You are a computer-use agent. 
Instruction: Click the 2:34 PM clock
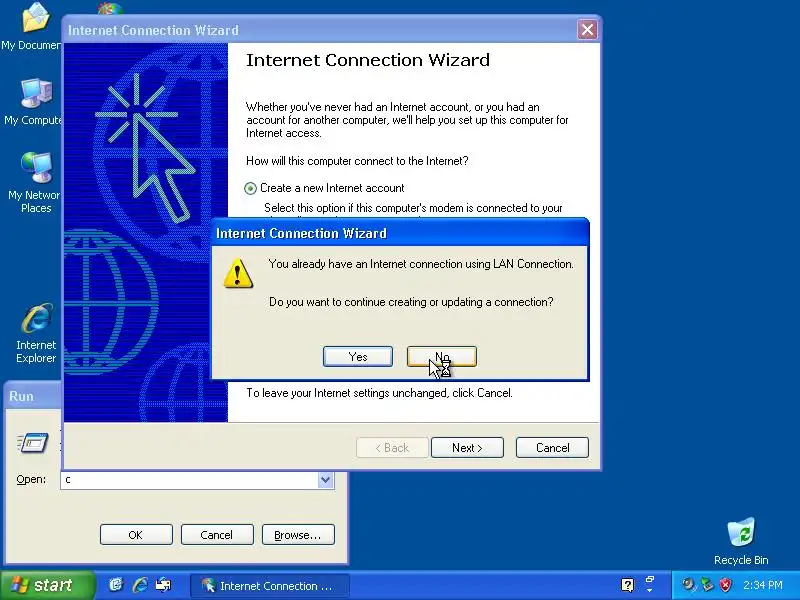[x=763, y=585]
